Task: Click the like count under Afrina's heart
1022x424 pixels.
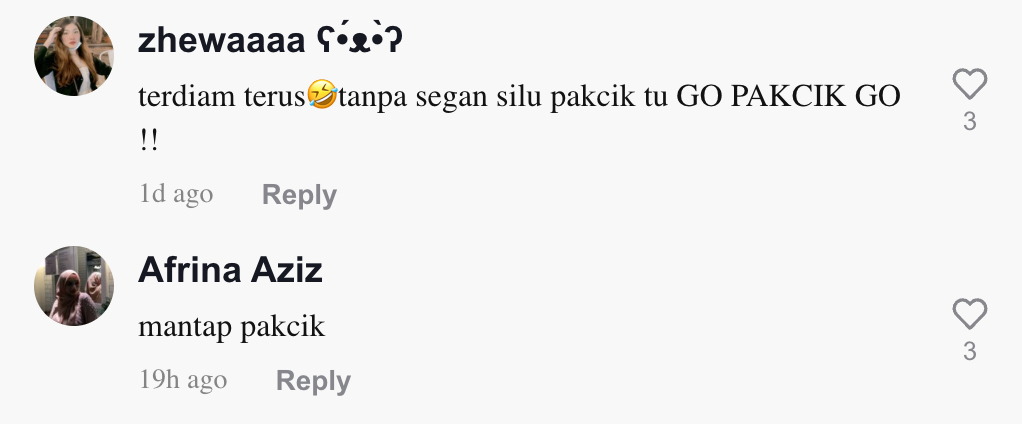Action: tap(969, 352)
